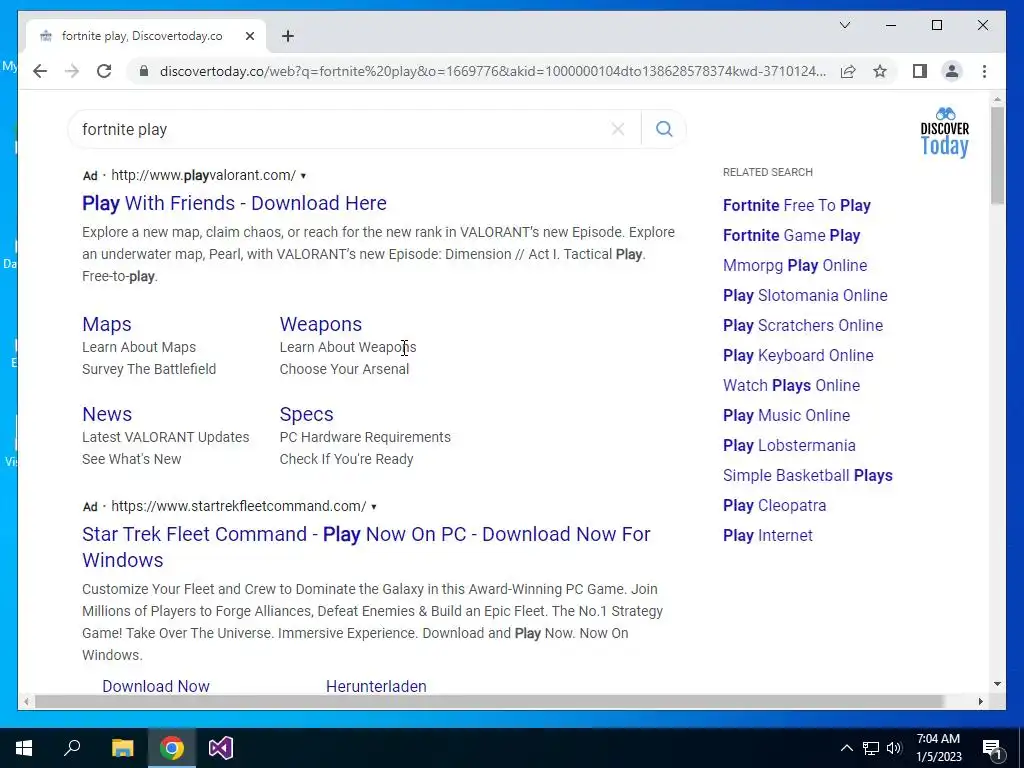The height and width of the screenshot is (768, 1024).
Task: Open the Weapons sitelink
Action: [x=321, y=324]
